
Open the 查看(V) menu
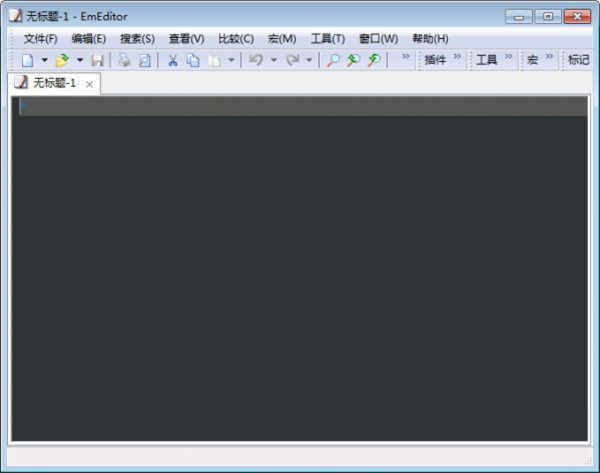186,39
